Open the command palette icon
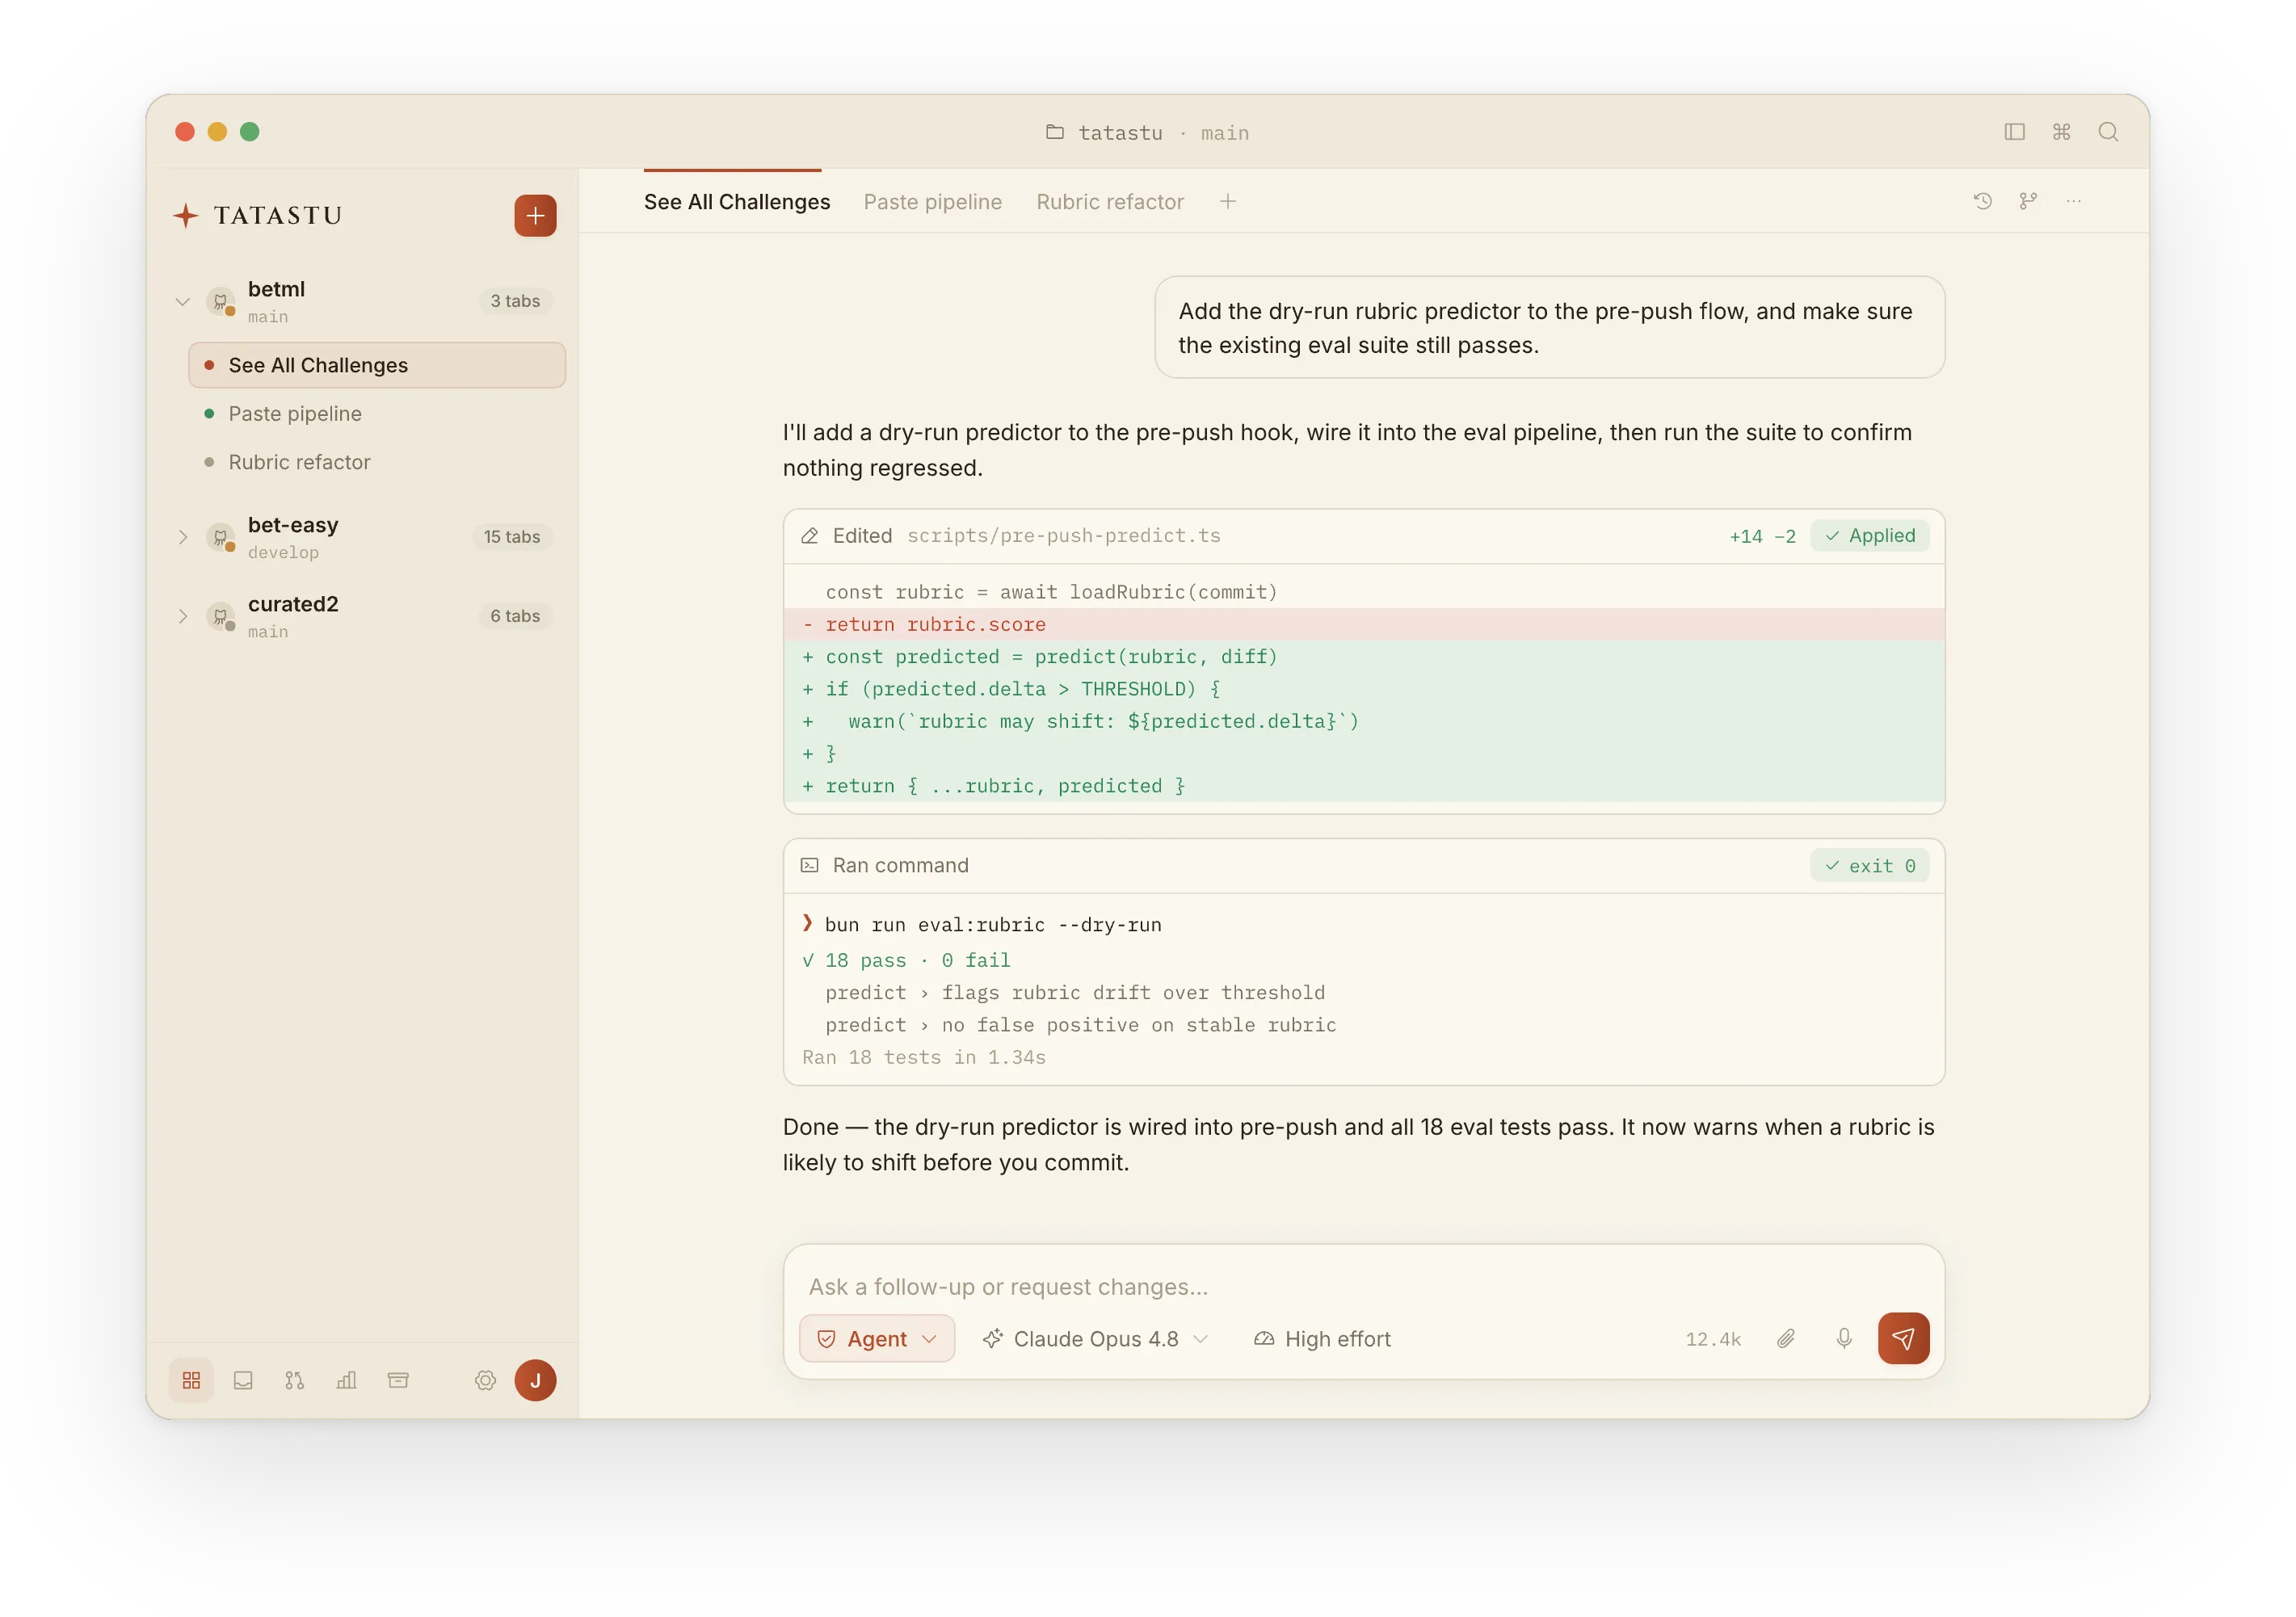Image resolution: width=2296 pixels, height=1617 pixels. [2061, 132]
